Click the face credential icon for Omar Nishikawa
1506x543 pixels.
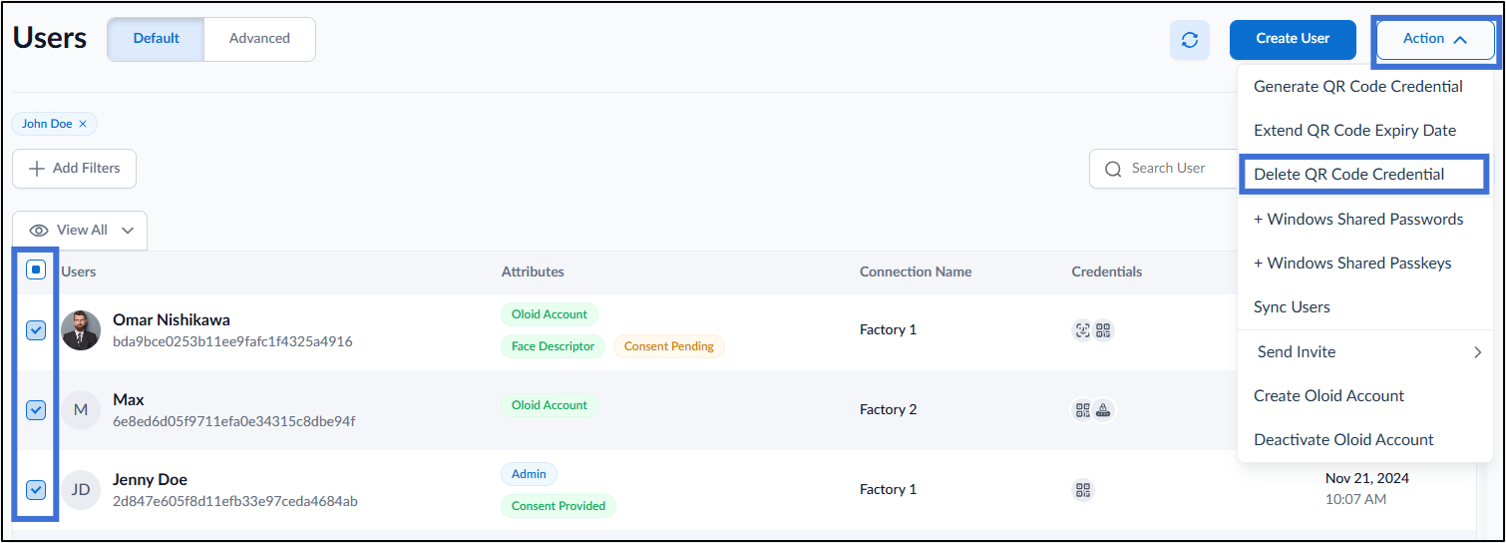coord(1082,330)
